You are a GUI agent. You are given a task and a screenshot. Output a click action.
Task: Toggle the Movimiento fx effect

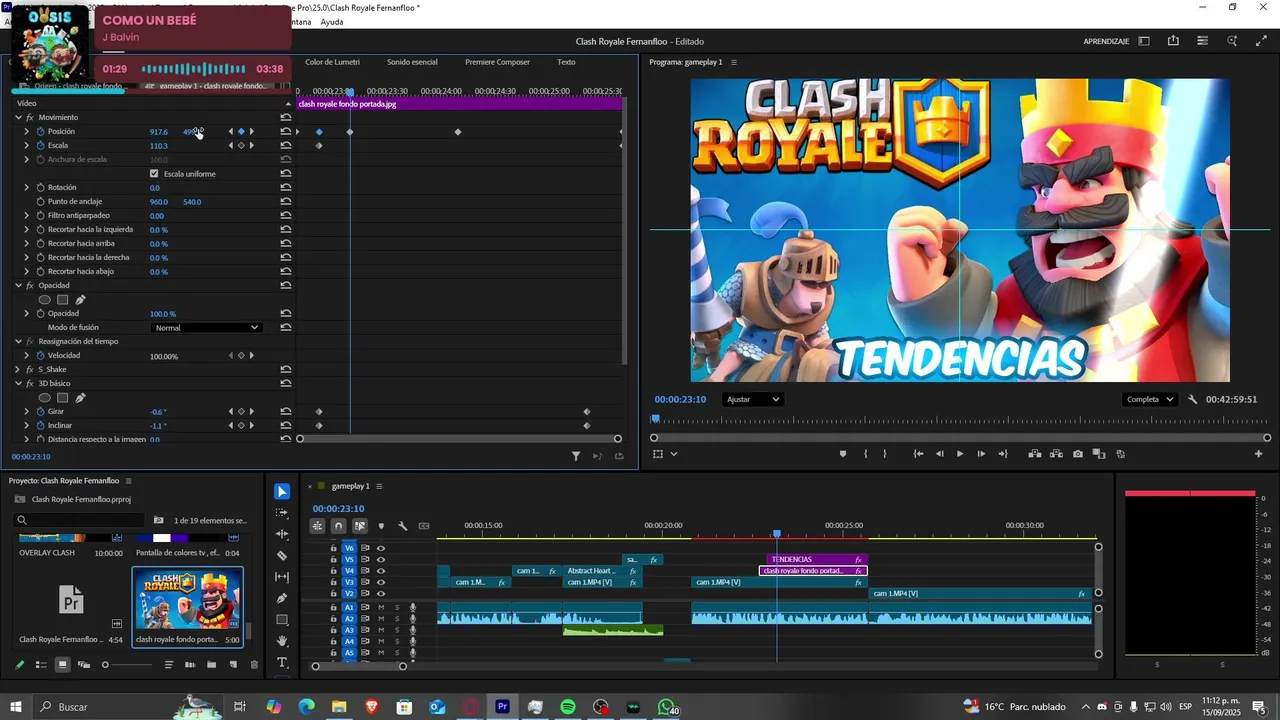30,118
